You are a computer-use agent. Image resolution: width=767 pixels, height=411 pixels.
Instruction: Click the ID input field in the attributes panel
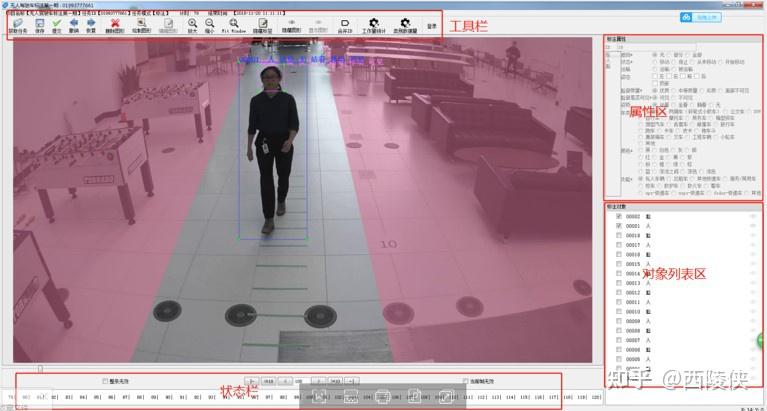click(656, 47)
